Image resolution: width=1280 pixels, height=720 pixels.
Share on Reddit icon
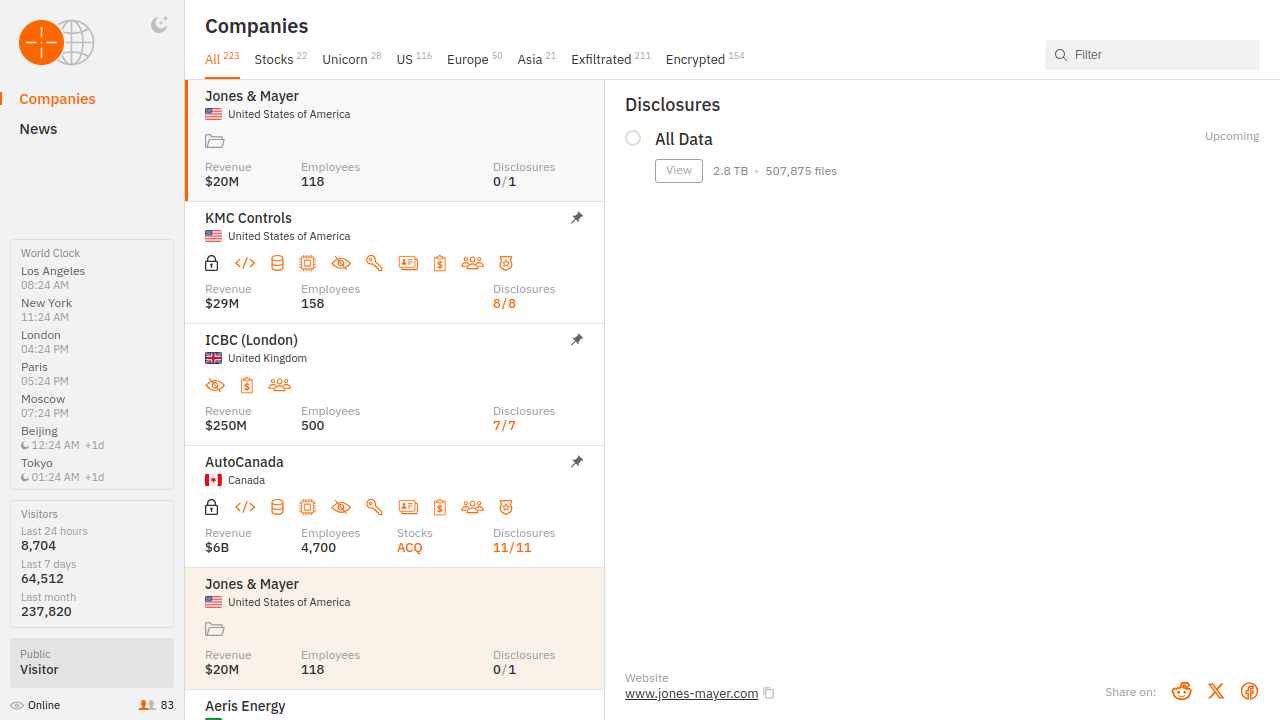click(x=1182, y=691)
